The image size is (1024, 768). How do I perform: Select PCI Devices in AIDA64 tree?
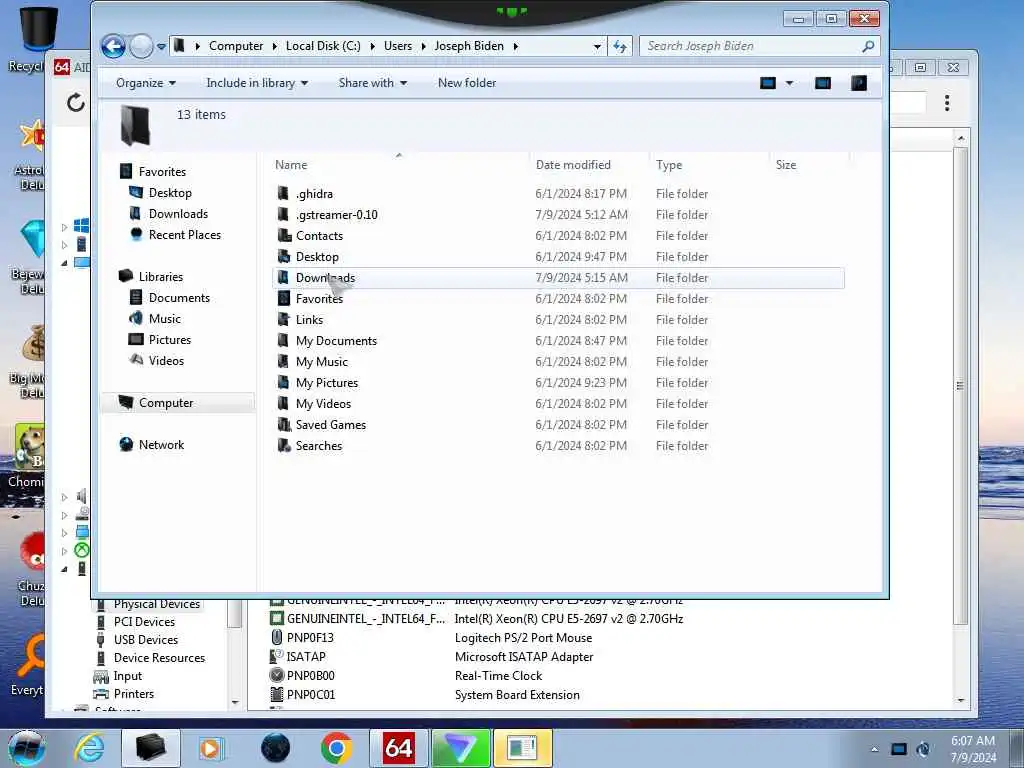[x=144, y=622]
